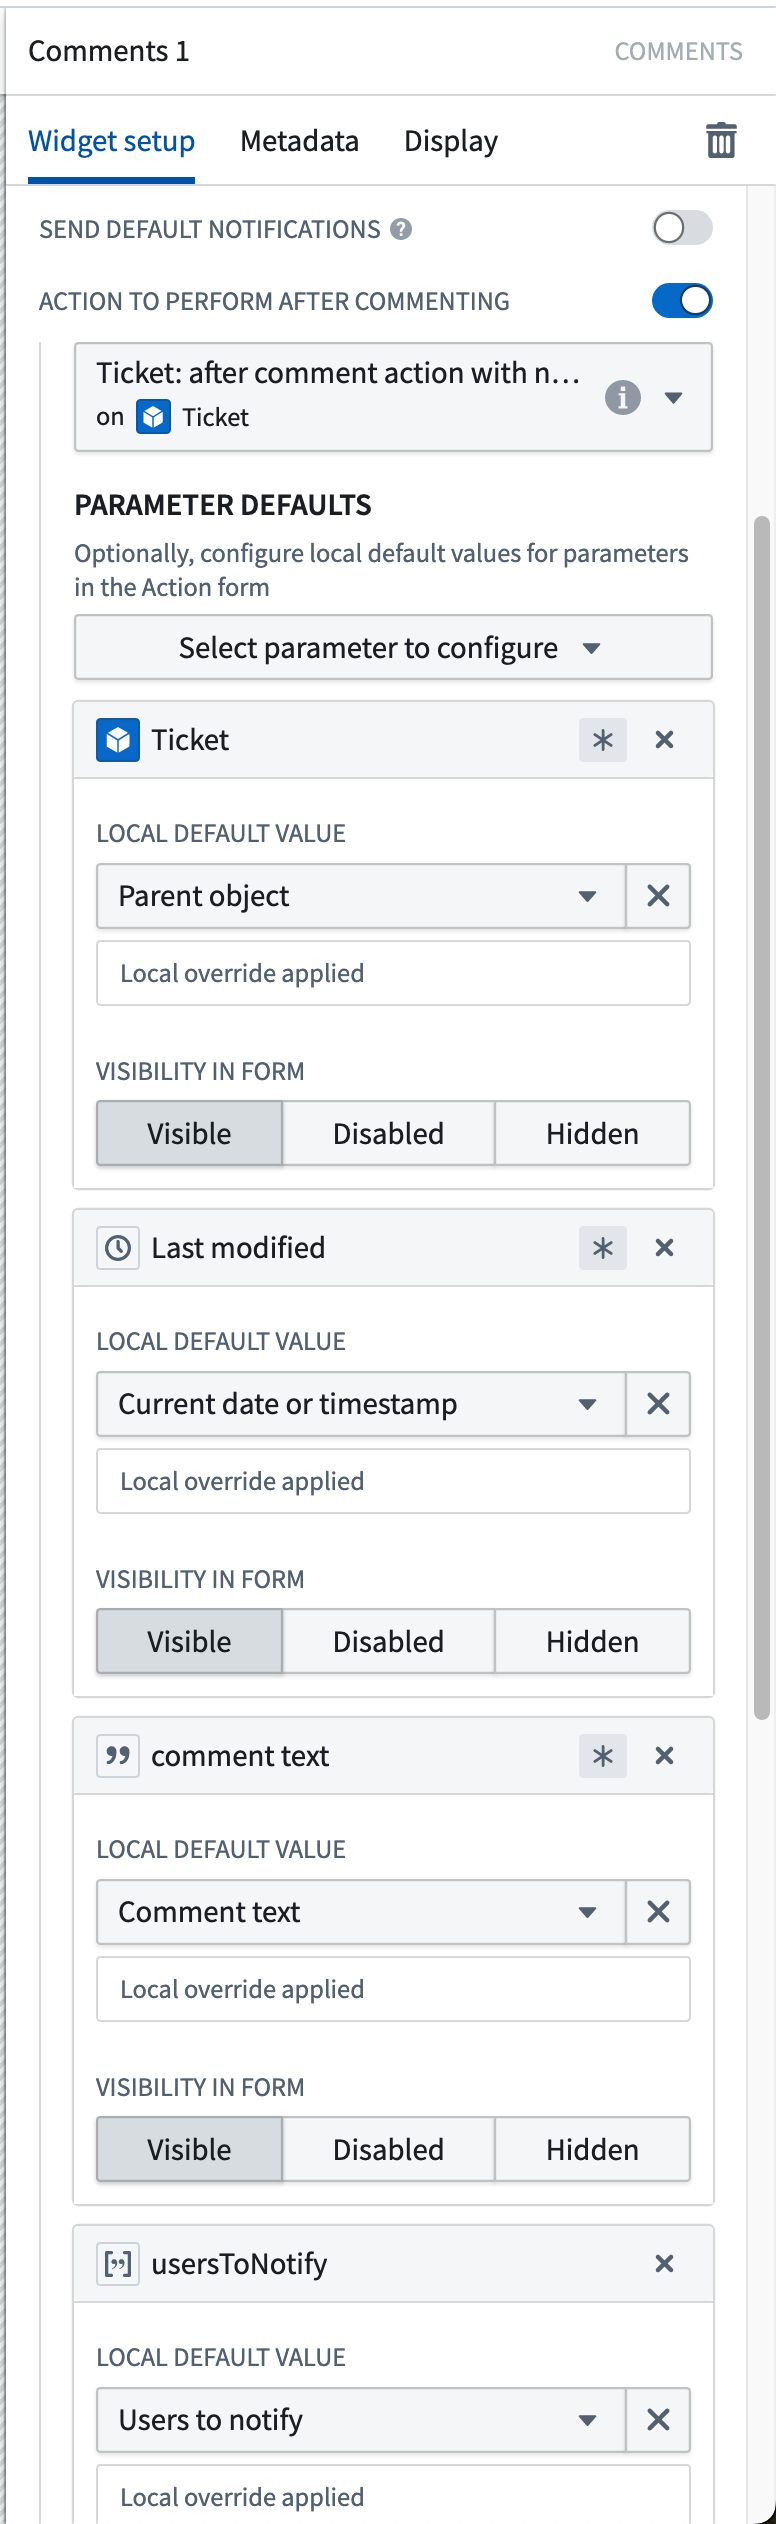Delete widget using trash icon
The width and height of the screenshot is (776, 2524).
point(721,140)
